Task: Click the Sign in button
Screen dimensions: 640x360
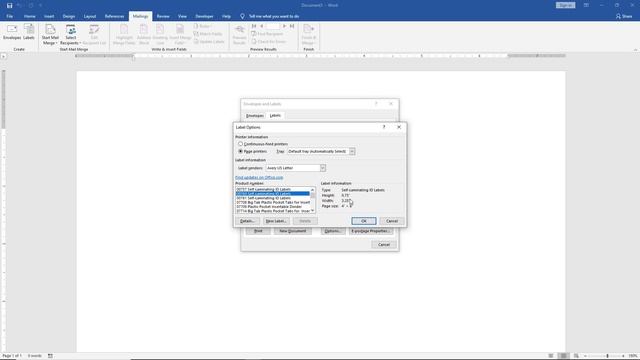Action: (565, 5)
